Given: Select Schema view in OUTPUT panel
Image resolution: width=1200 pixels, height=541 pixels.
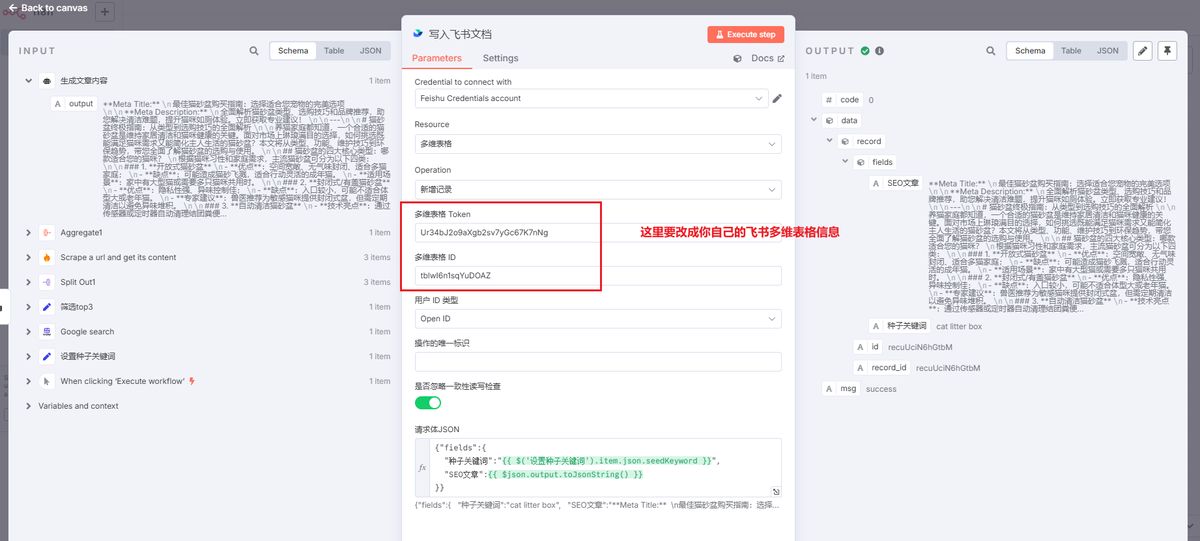Looking at the screenshot, I should tap(1030, 51).
